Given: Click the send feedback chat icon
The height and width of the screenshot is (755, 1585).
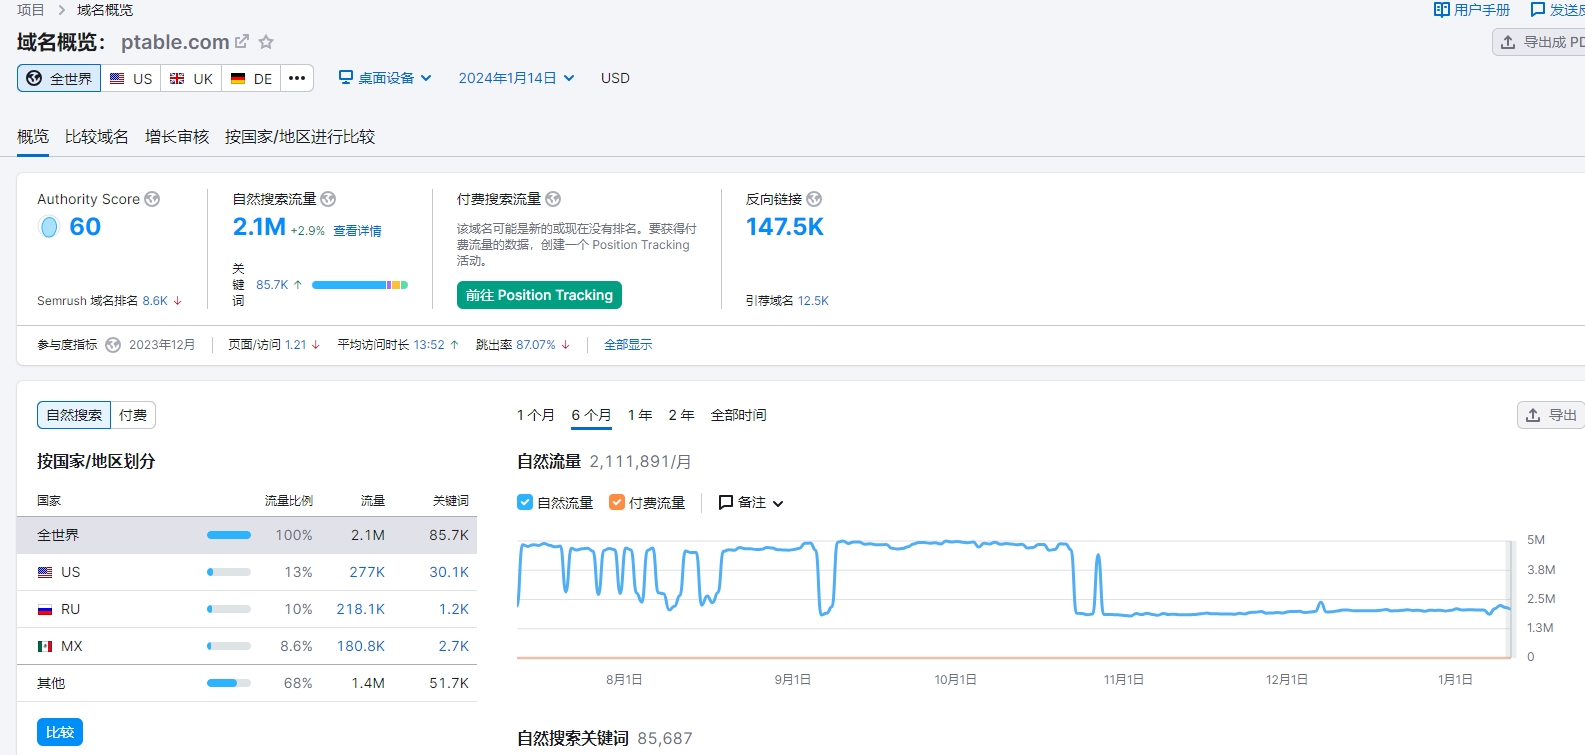Looking at the screenshot, I should [1538, 9].
